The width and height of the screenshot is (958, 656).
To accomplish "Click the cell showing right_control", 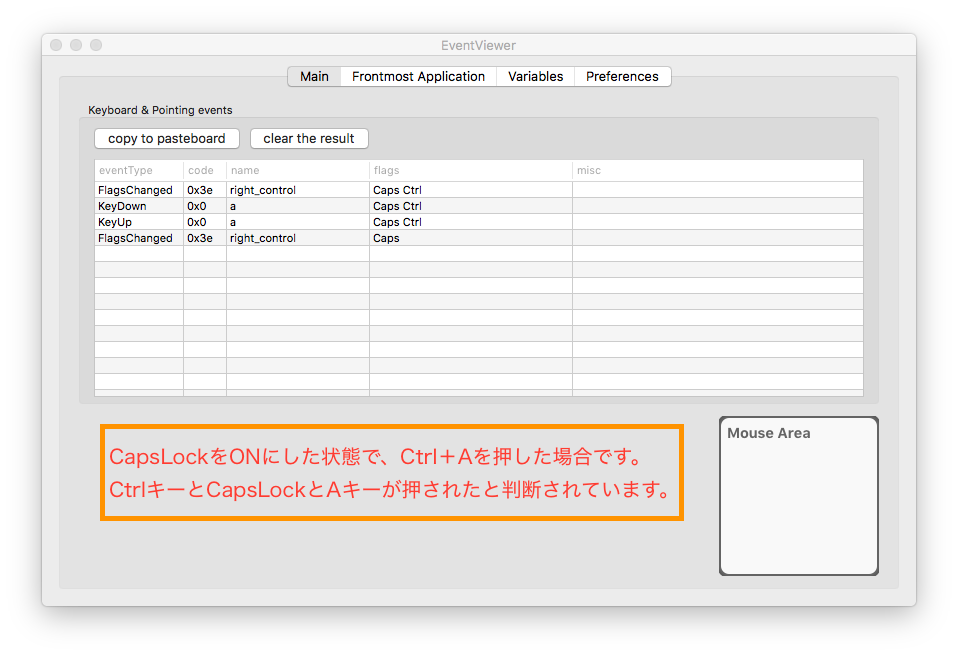I will 264,190.
